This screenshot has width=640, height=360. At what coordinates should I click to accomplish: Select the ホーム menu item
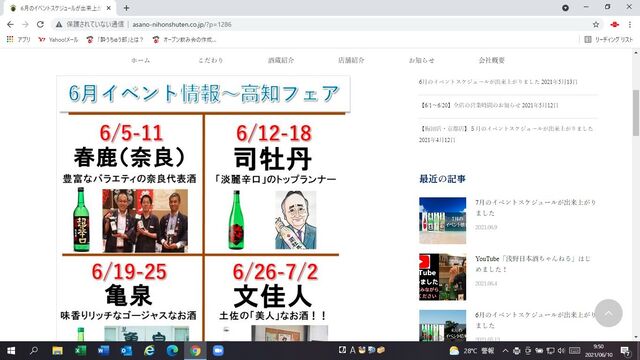pos(140,60)
